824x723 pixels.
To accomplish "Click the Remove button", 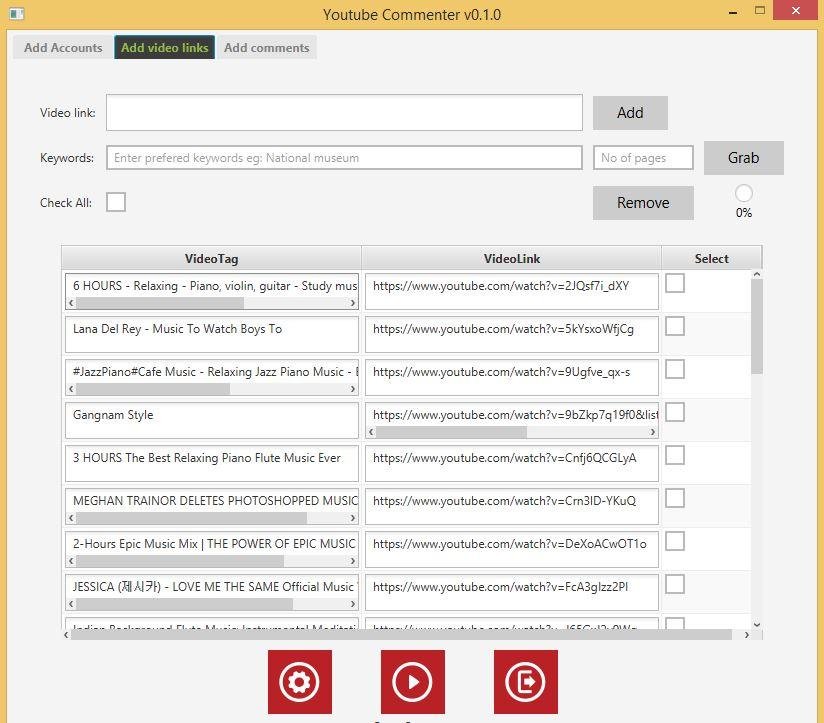I will tap(643, 203).
